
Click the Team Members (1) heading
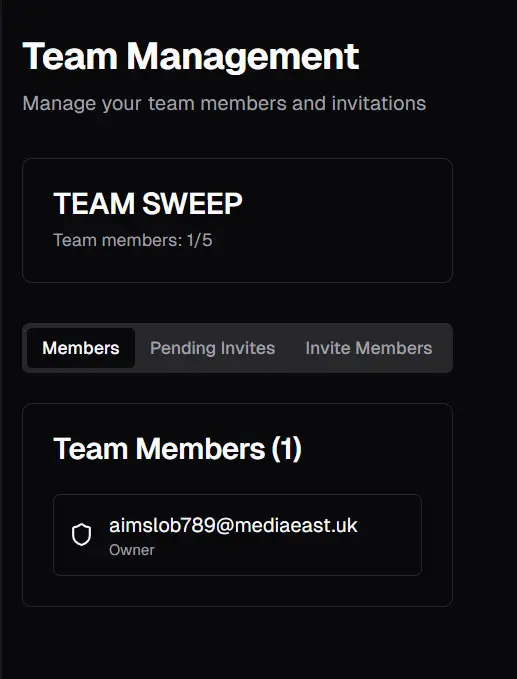(x=177, y=449)
